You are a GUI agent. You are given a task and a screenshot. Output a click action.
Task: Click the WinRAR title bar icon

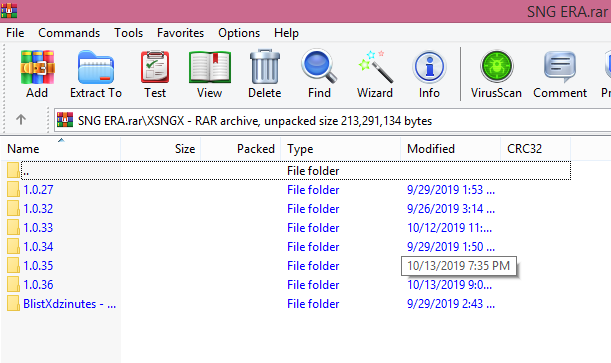click(x=9, y=11)
